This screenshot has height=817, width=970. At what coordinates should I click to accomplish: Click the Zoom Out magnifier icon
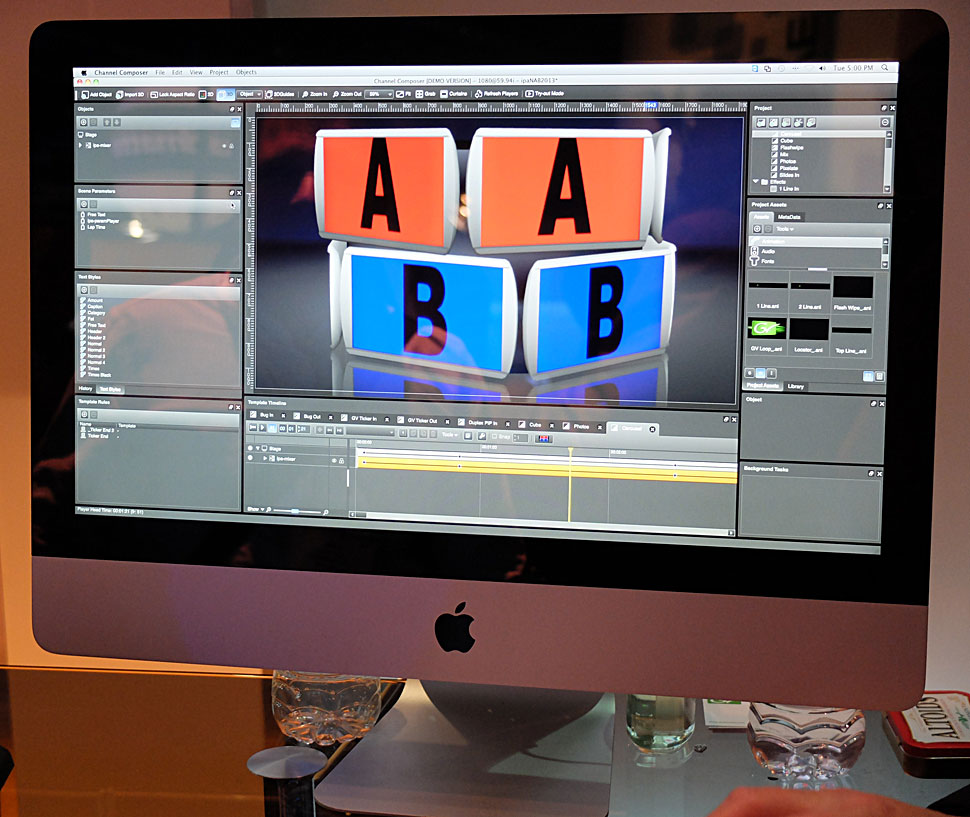[336, 94]
